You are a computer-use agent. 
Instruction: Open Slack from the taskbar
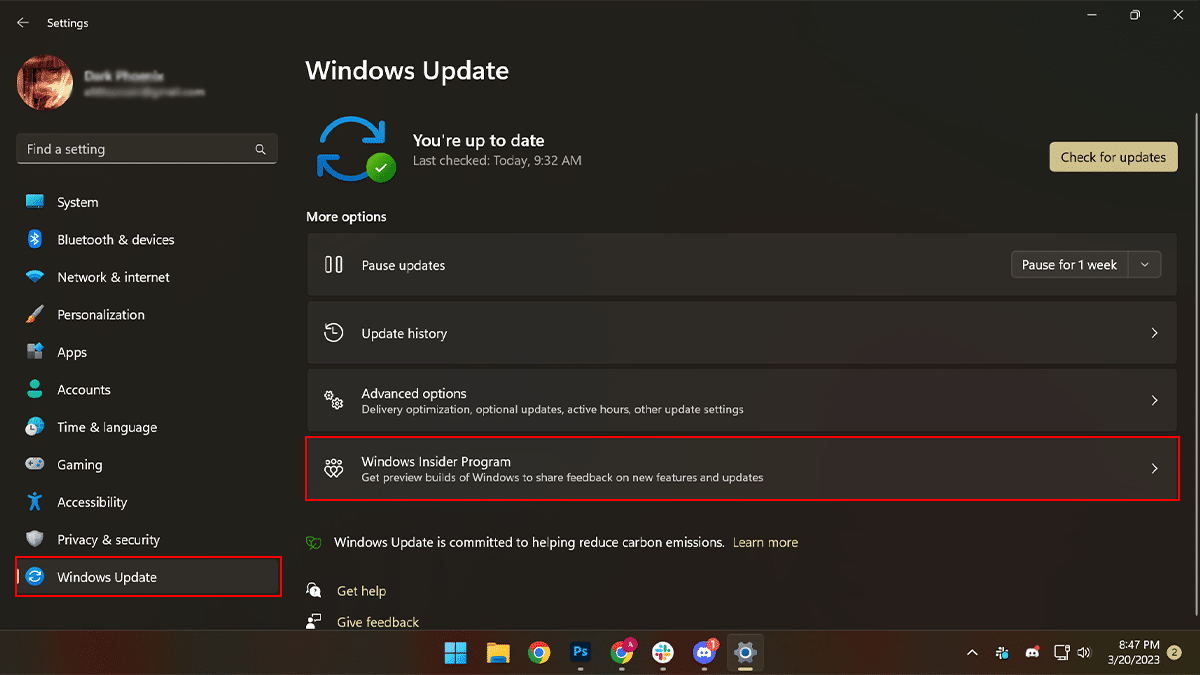662,653
